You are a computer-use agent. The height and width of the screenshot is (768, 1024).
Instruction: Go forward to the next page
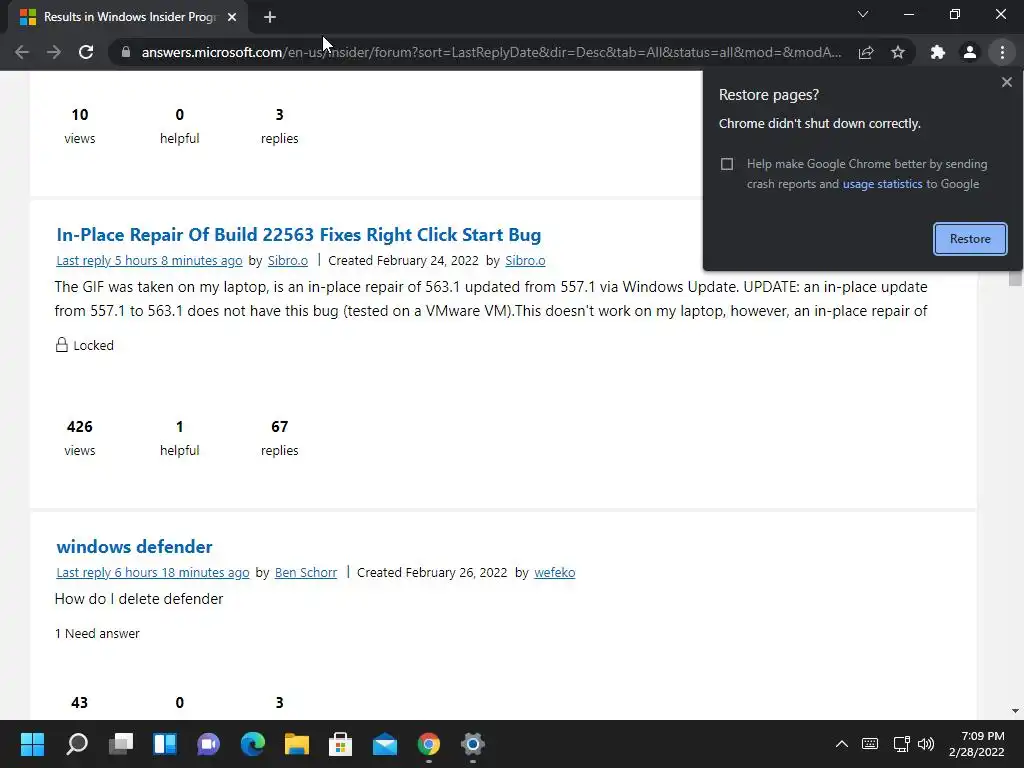(x=54, y=52)
